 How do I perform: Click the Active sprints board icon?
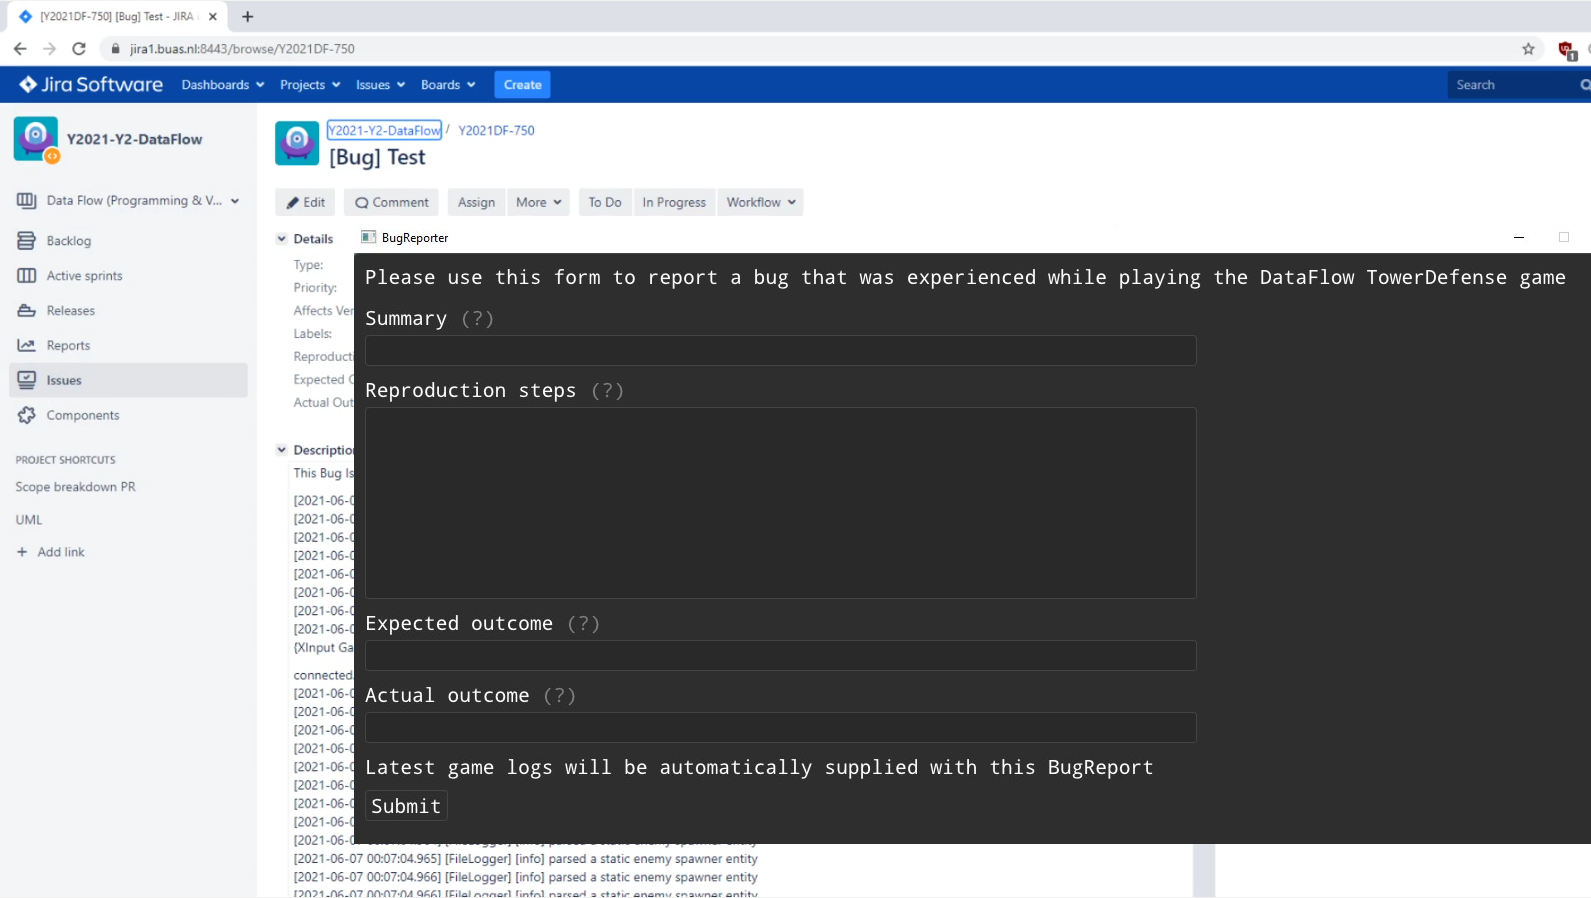coord(26,275)
